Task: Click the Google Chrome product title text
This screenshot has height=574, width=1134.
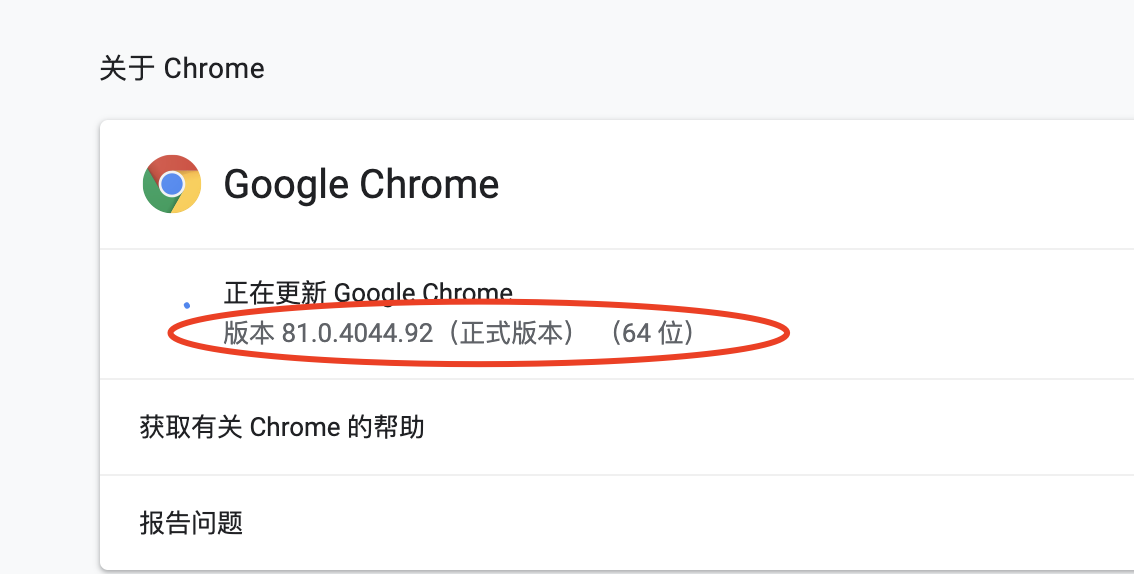Action: (x=361, y=184)
